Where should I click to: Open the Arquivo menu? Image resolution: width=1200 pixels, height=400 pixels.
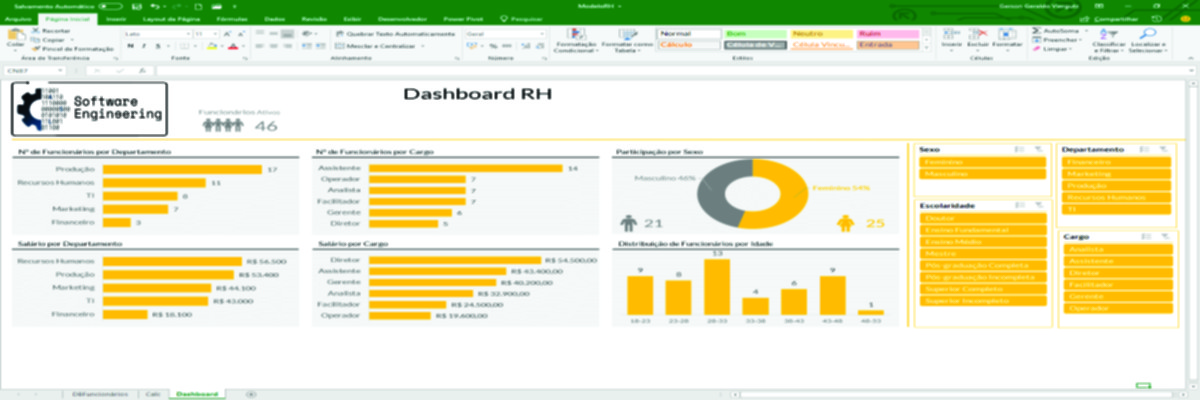pos(18,19)
